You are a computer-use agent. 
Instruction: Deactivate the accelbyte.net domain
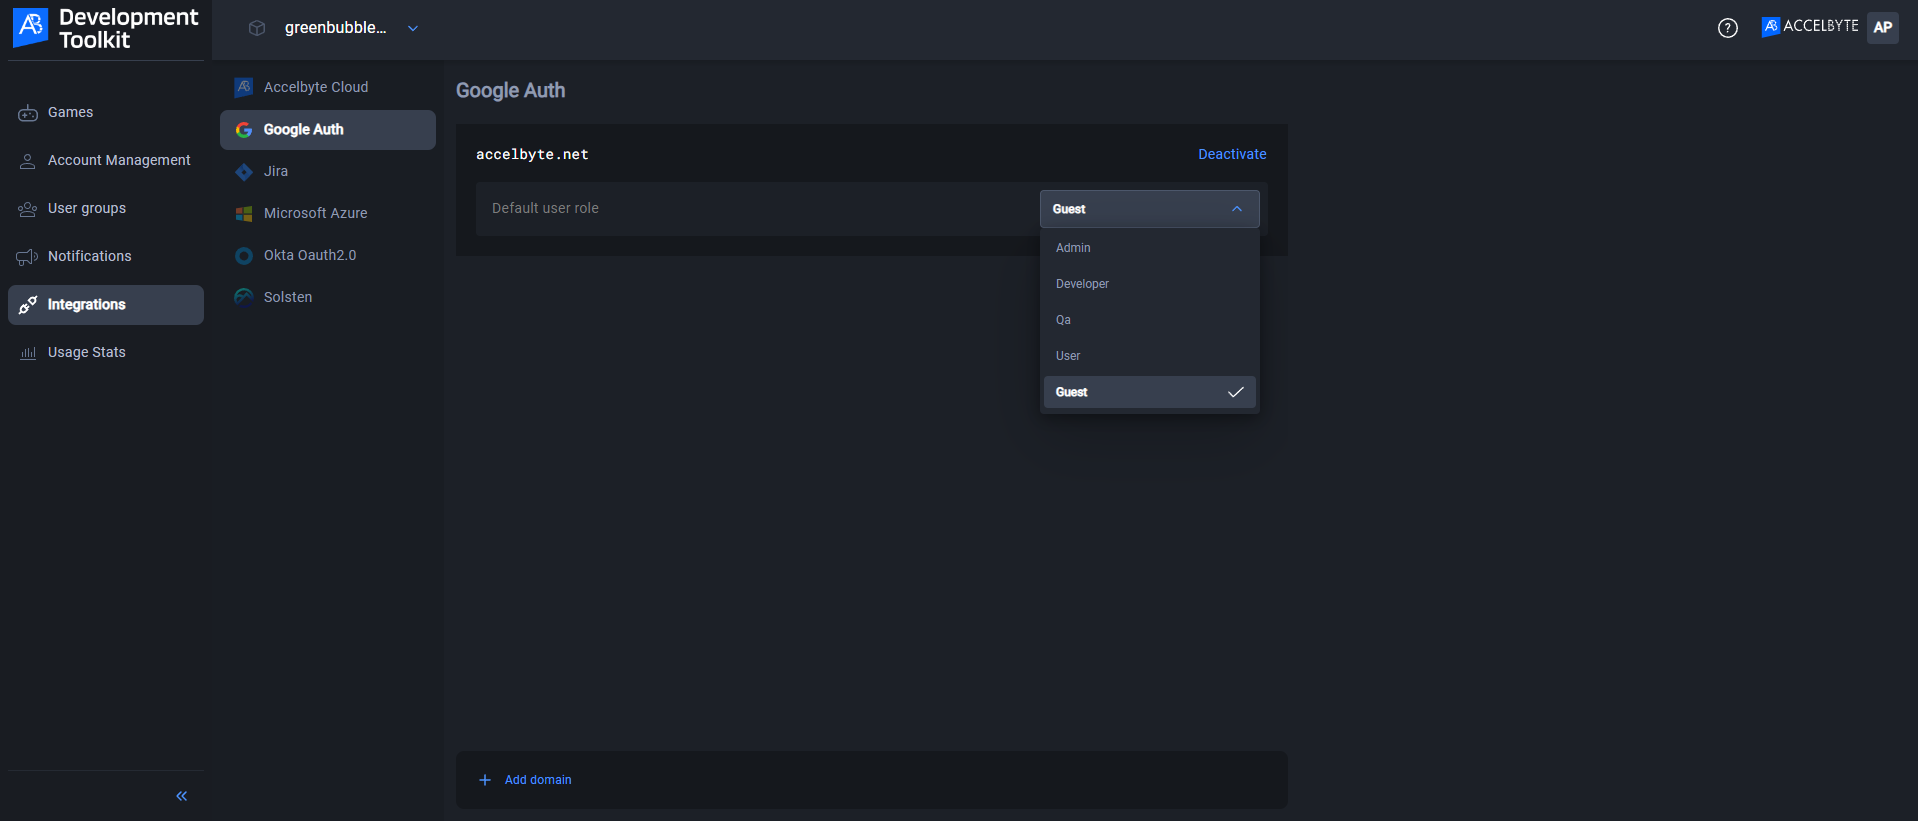coord(1232,154)
